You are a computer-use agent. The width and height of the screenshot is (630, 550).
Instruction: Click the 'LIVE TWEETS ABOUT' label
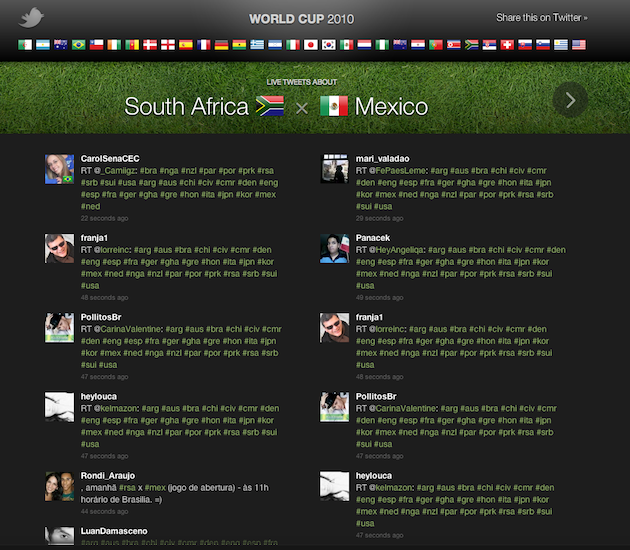coord(302,82)
